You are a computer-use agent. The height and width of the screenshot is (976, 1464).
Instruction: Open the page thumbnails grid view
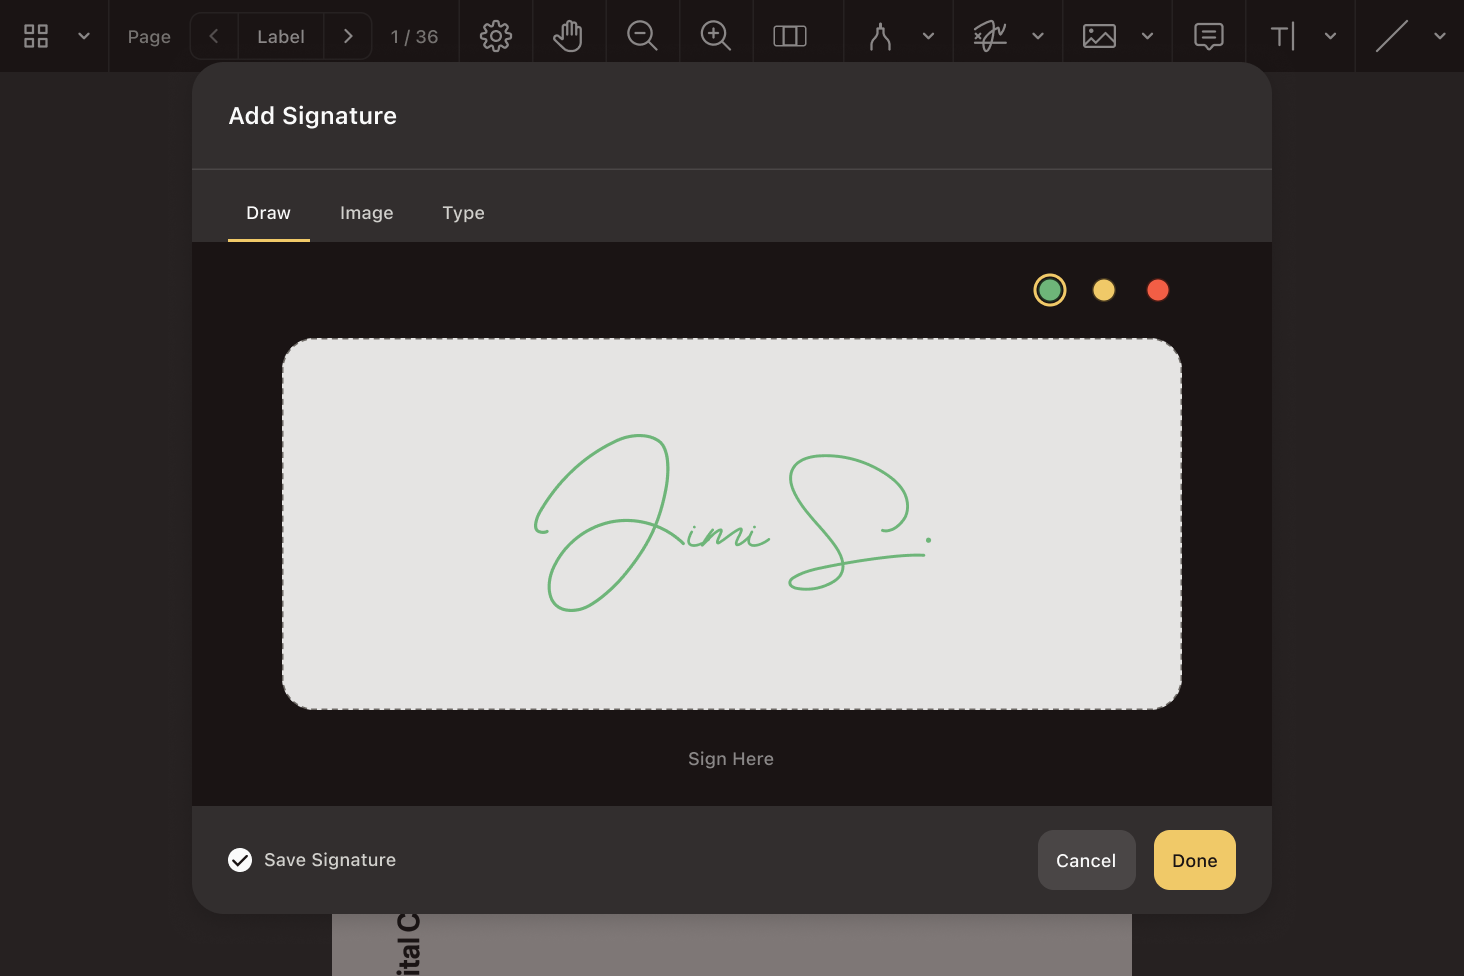point(36,36)
